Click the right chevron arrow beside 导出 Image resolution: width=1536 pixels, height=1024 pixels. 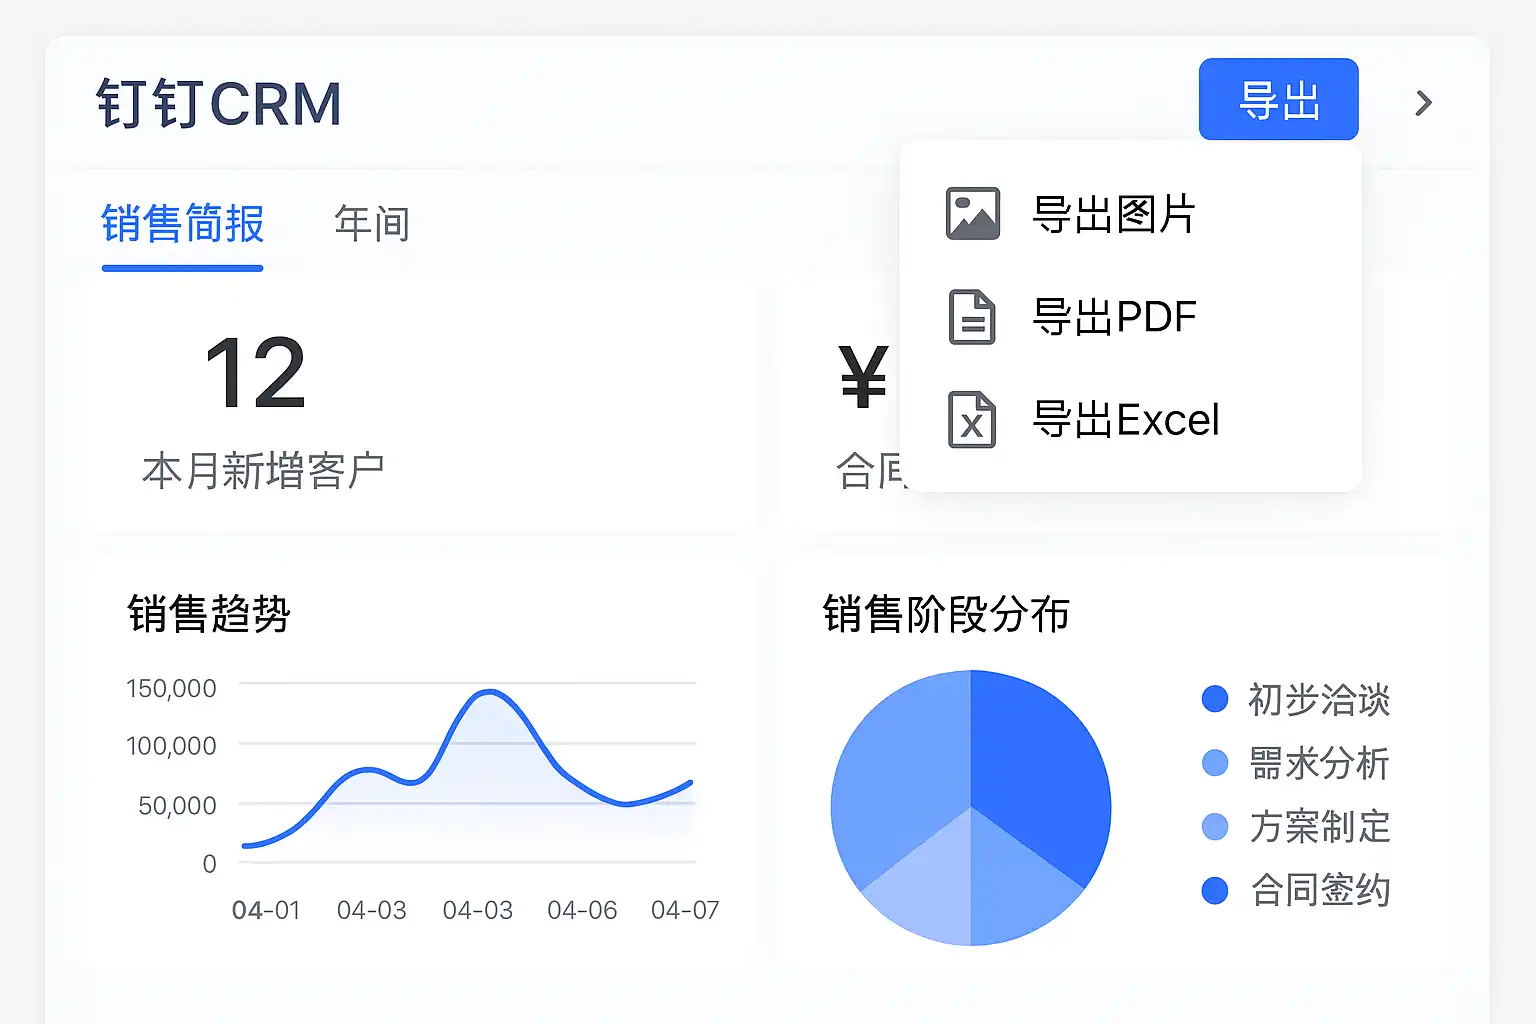click(x=1424, y=103)
